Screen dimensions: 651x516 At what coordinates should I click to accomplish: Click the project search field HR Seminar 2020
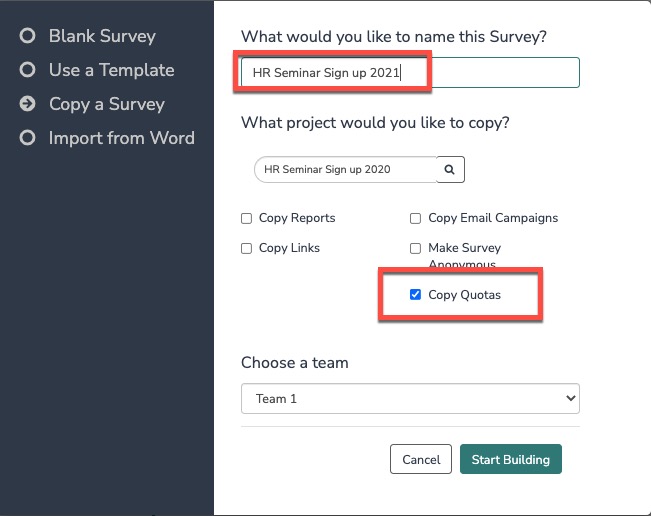(x=345, y=170)
